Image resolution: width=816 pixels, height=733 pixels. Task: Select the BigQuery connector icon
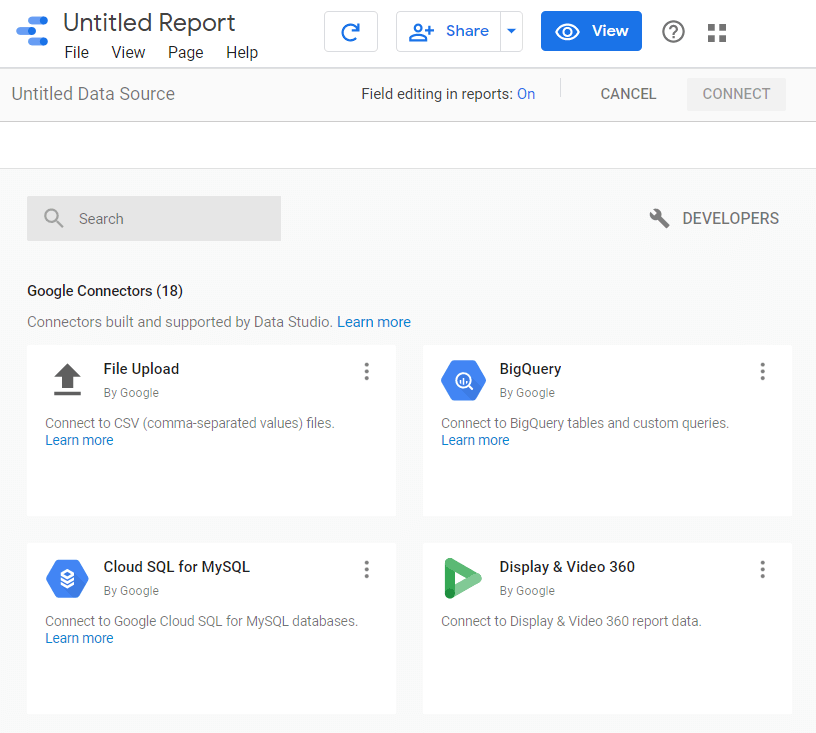463,380
